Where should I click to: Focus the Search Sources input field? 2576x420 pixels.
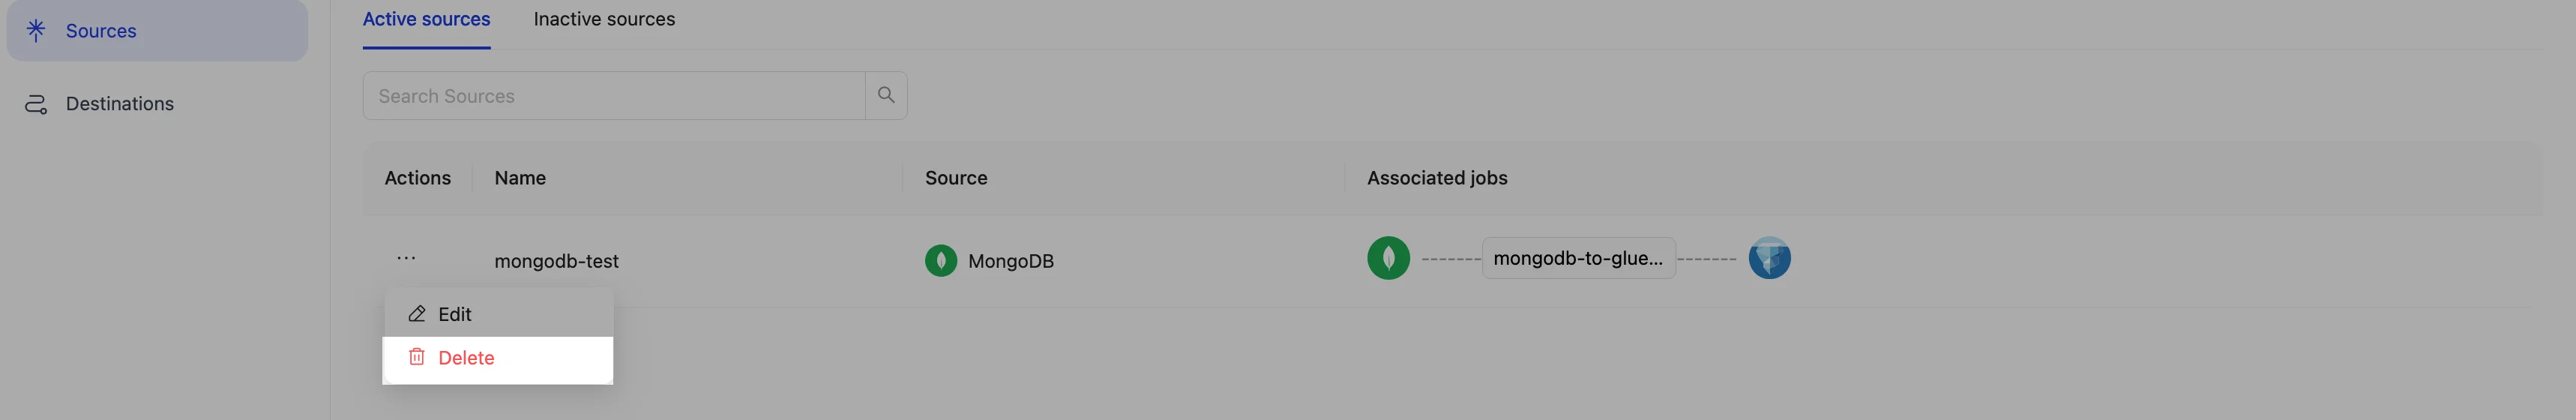click(613, 96)
